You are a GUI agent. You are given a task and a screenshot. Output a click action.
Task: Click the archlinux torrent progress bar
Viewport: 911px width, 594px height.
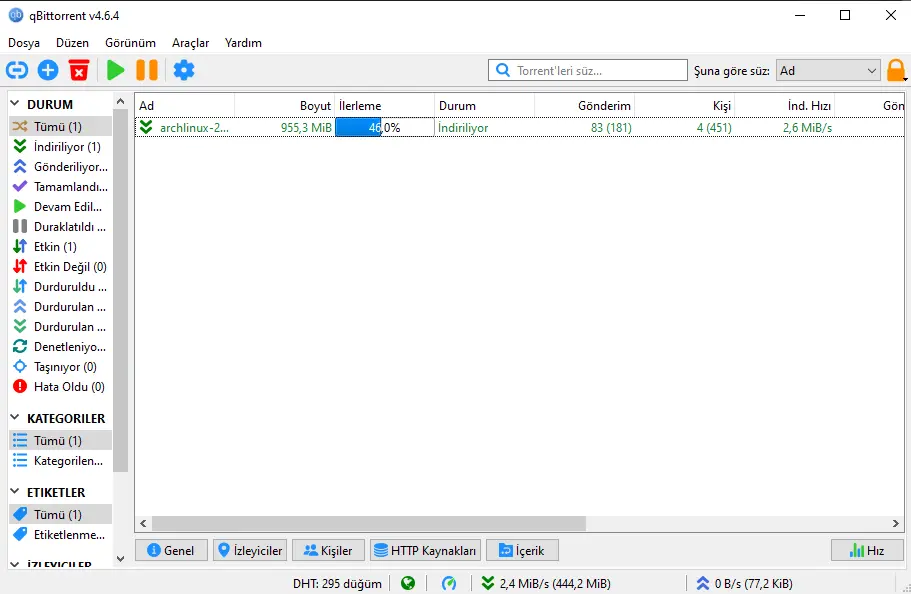(x=385, y=127)
